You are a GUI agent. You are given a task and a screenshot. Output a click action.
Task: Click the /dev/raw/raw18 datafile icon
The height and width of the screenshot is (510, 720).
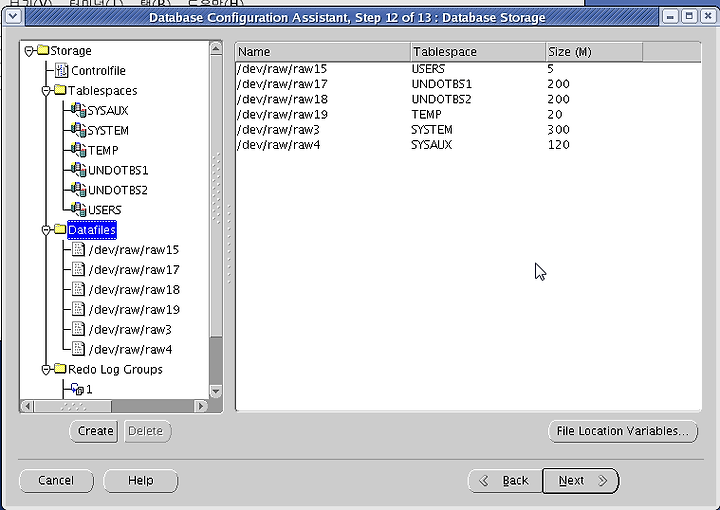pos(79,289)
